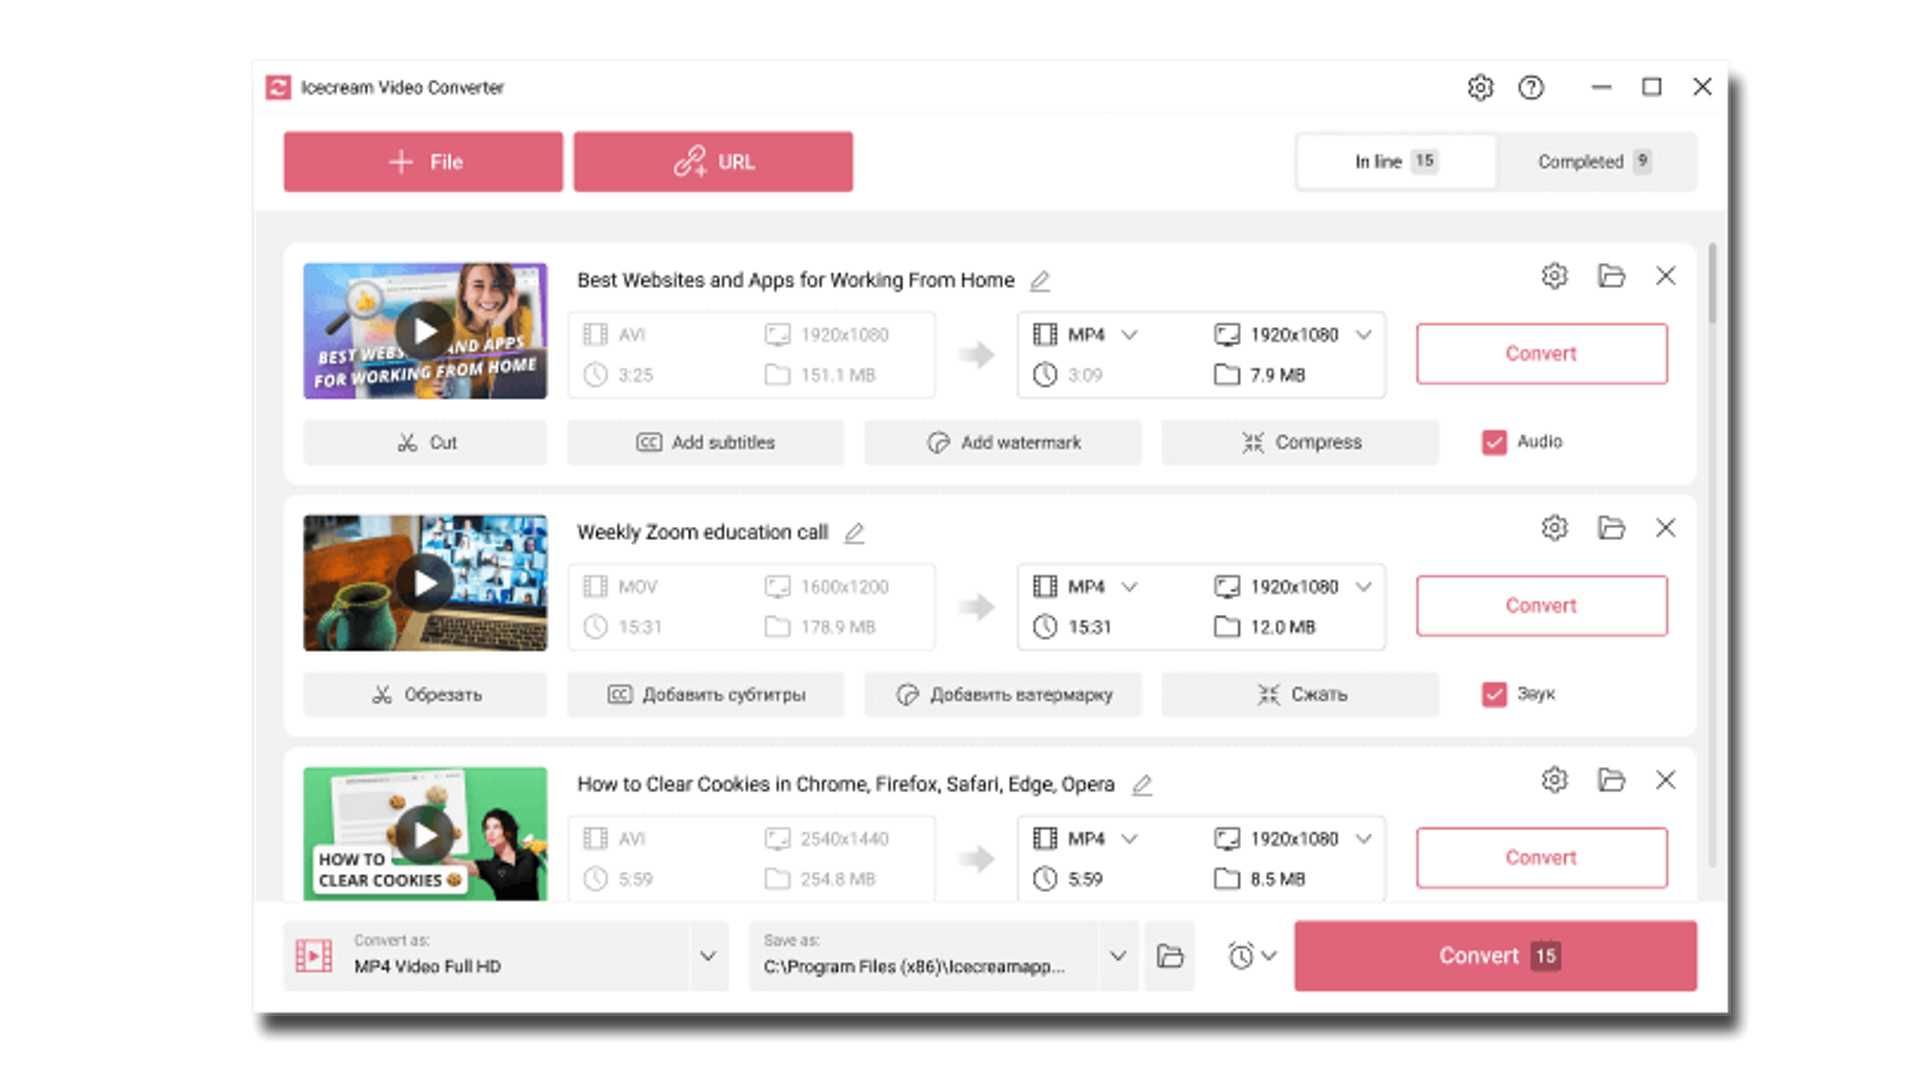Viewport: 1920px width, 1080px height.
Task: Expand the resolution dropdown for Weekly Zoom call
Action: [x=1362, y=587]
